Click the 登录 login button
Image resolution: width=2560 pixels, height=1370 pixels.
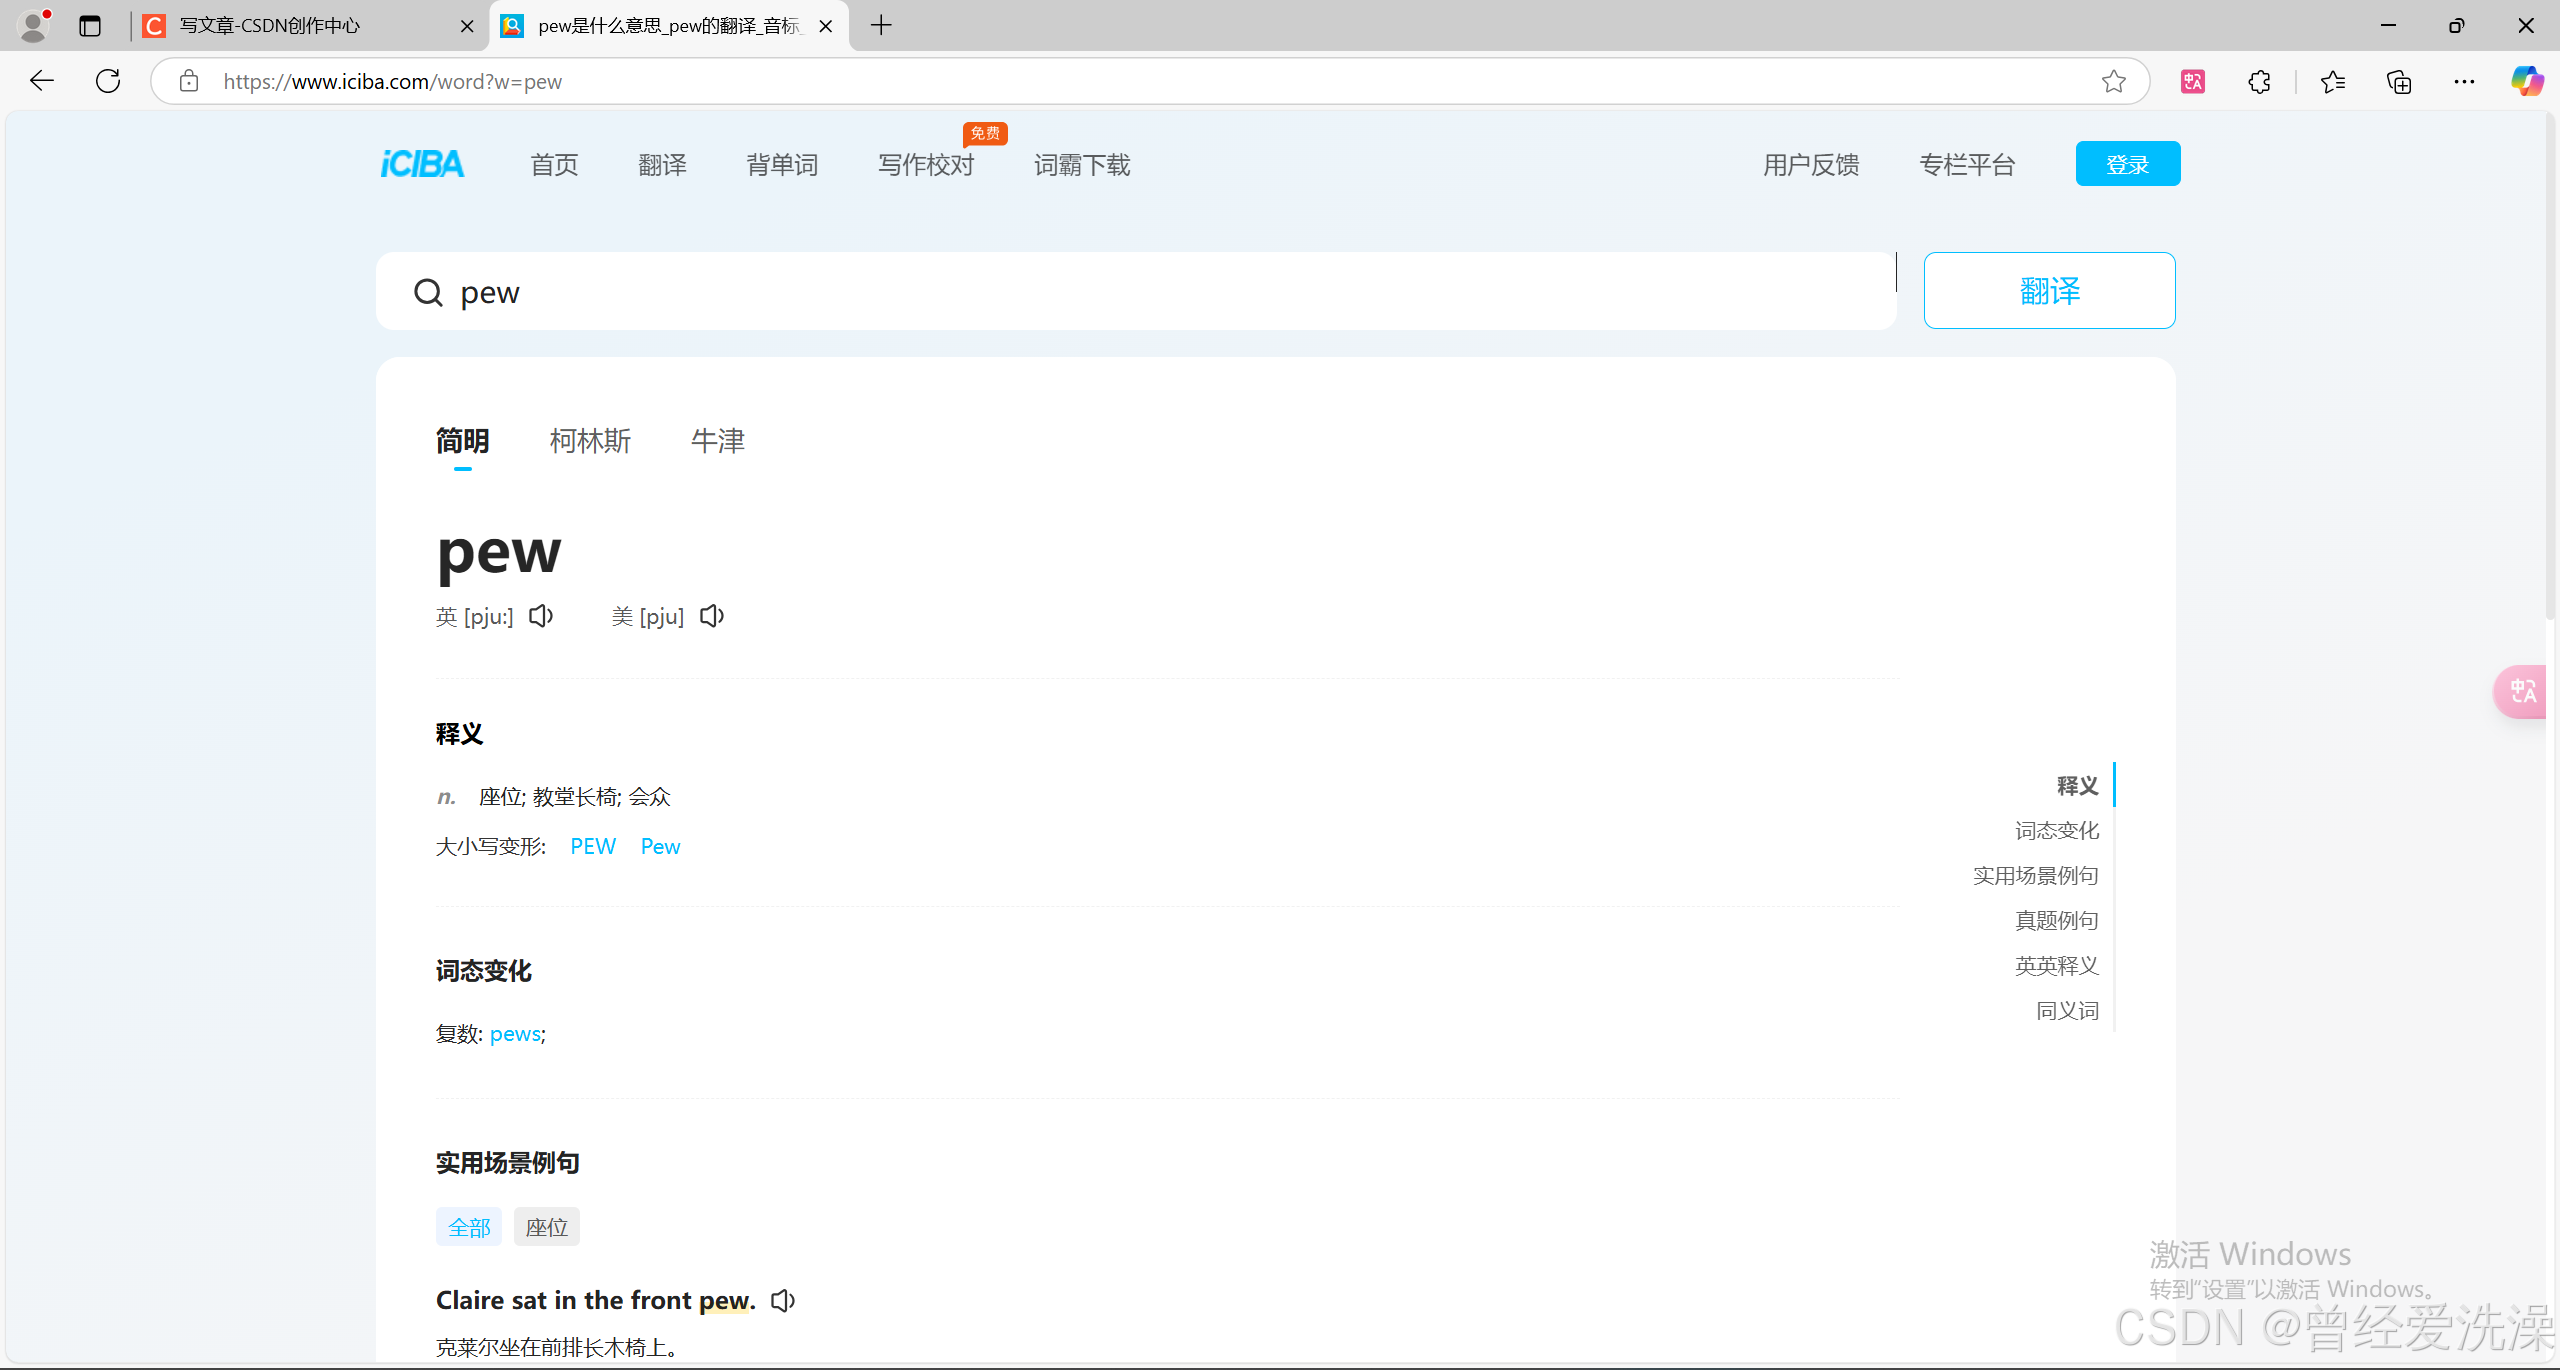(x=2127, y=164)
